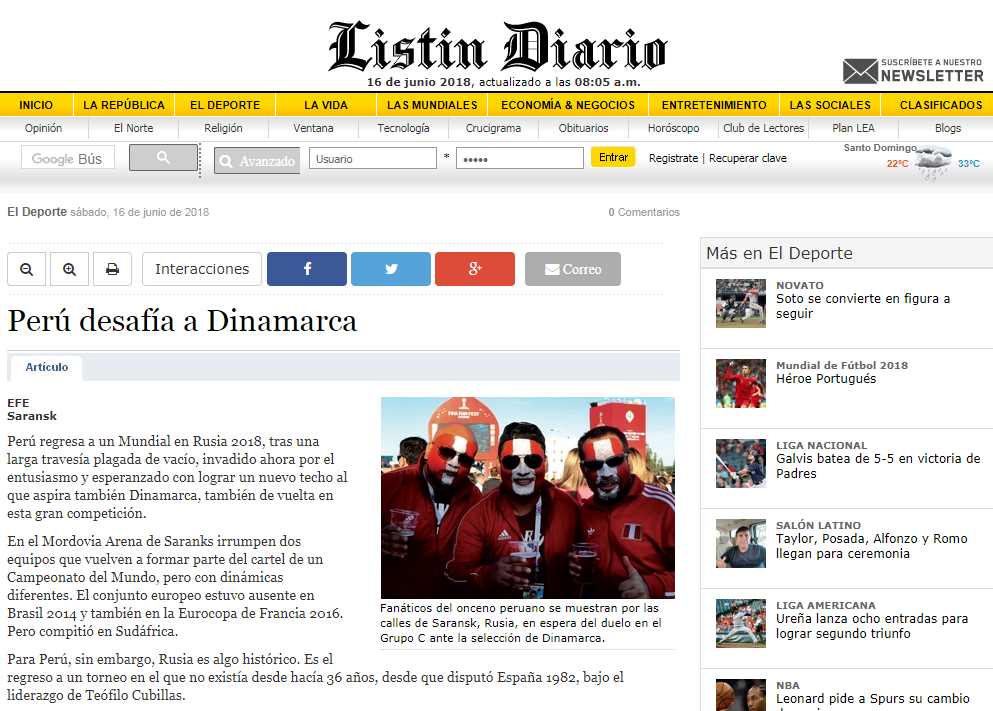Go to Crucigrama submenu
993x711 pixels.
pyautogui.click(x=493, y=128)
